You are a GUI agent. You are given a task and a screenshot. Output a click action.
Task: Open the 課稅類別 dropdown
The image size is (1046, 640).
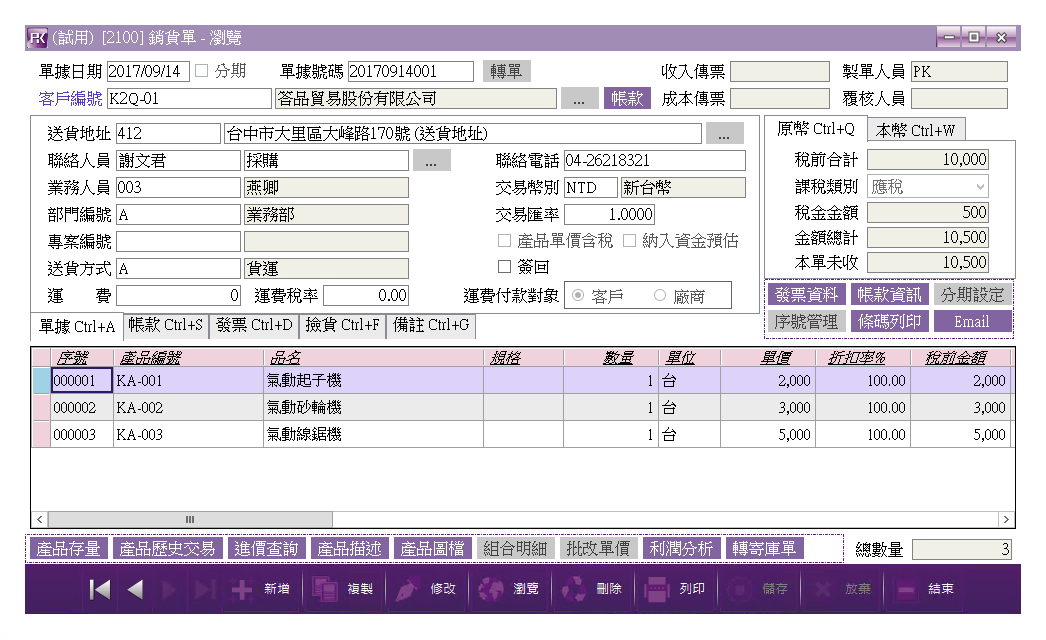(x=928, y=187)
